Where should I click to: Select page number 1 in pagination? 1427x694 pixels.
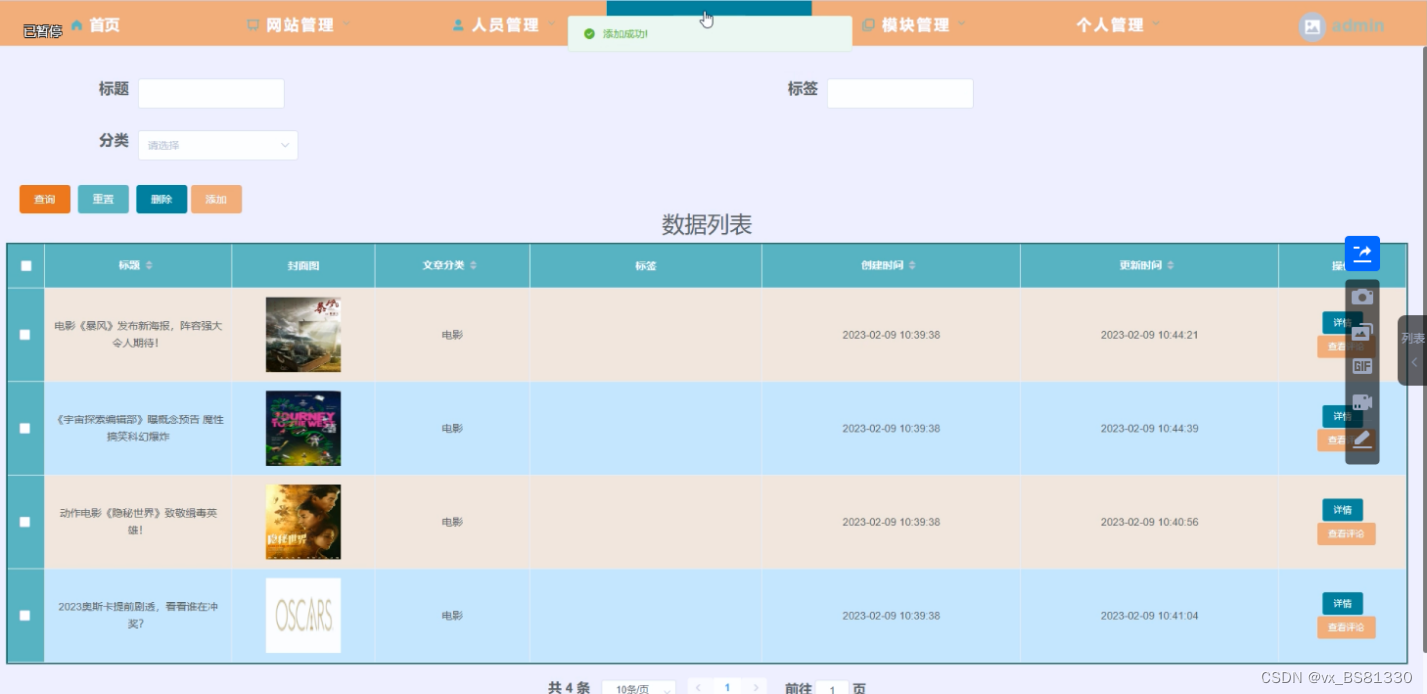point(727,688)
